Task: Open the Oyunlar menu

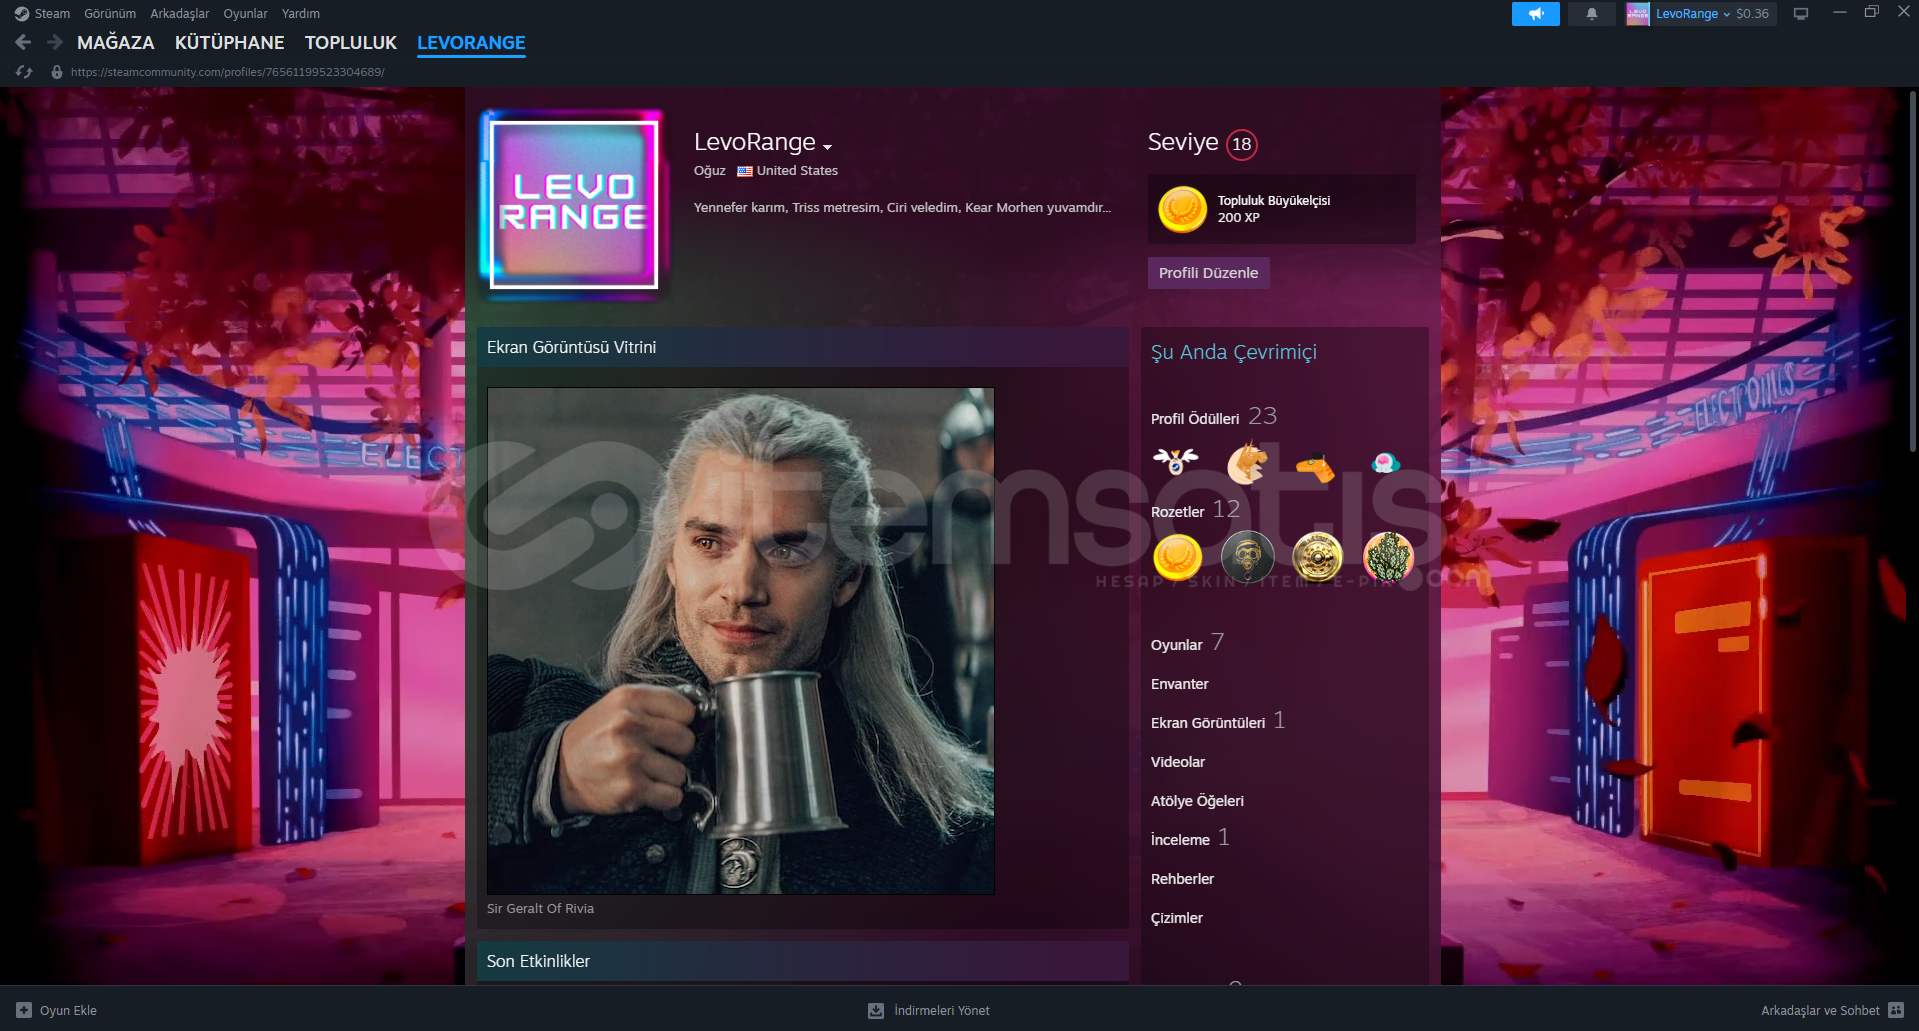Action: (245, 14)
